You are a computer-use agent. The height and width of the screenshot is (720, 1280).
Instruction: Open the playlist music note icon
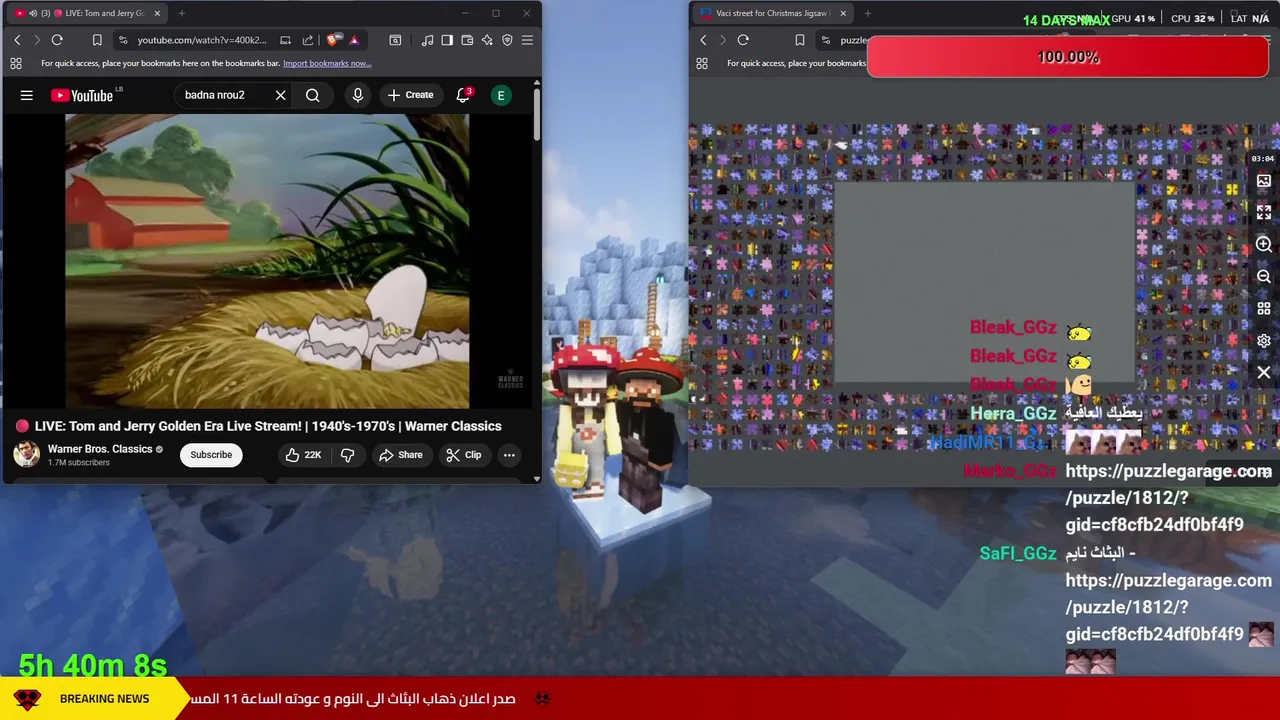pyautogui.click(x=427, y=40)
